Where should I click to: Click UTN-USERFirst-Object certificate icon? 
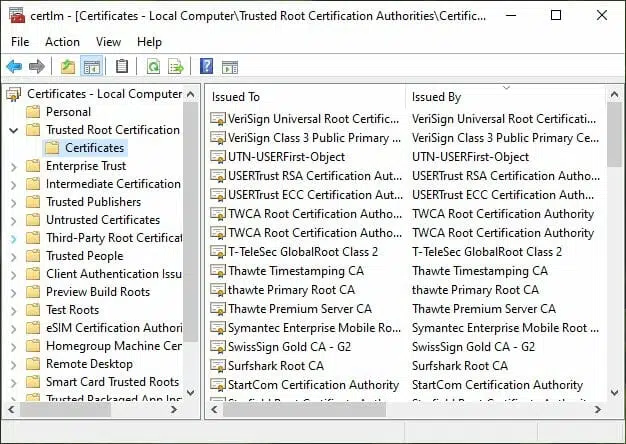(x=218, y=157)
